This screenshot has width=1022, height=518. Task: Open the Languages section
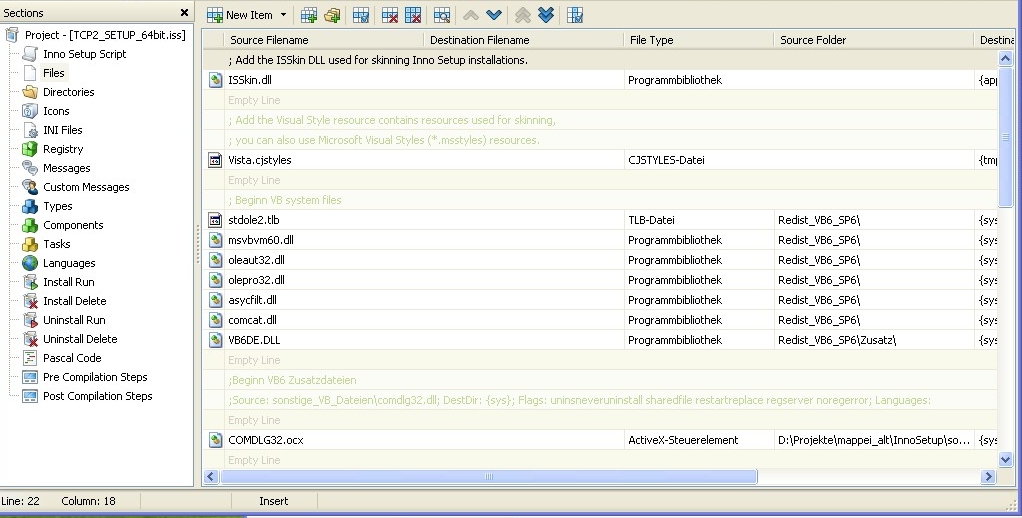(69, 263)
